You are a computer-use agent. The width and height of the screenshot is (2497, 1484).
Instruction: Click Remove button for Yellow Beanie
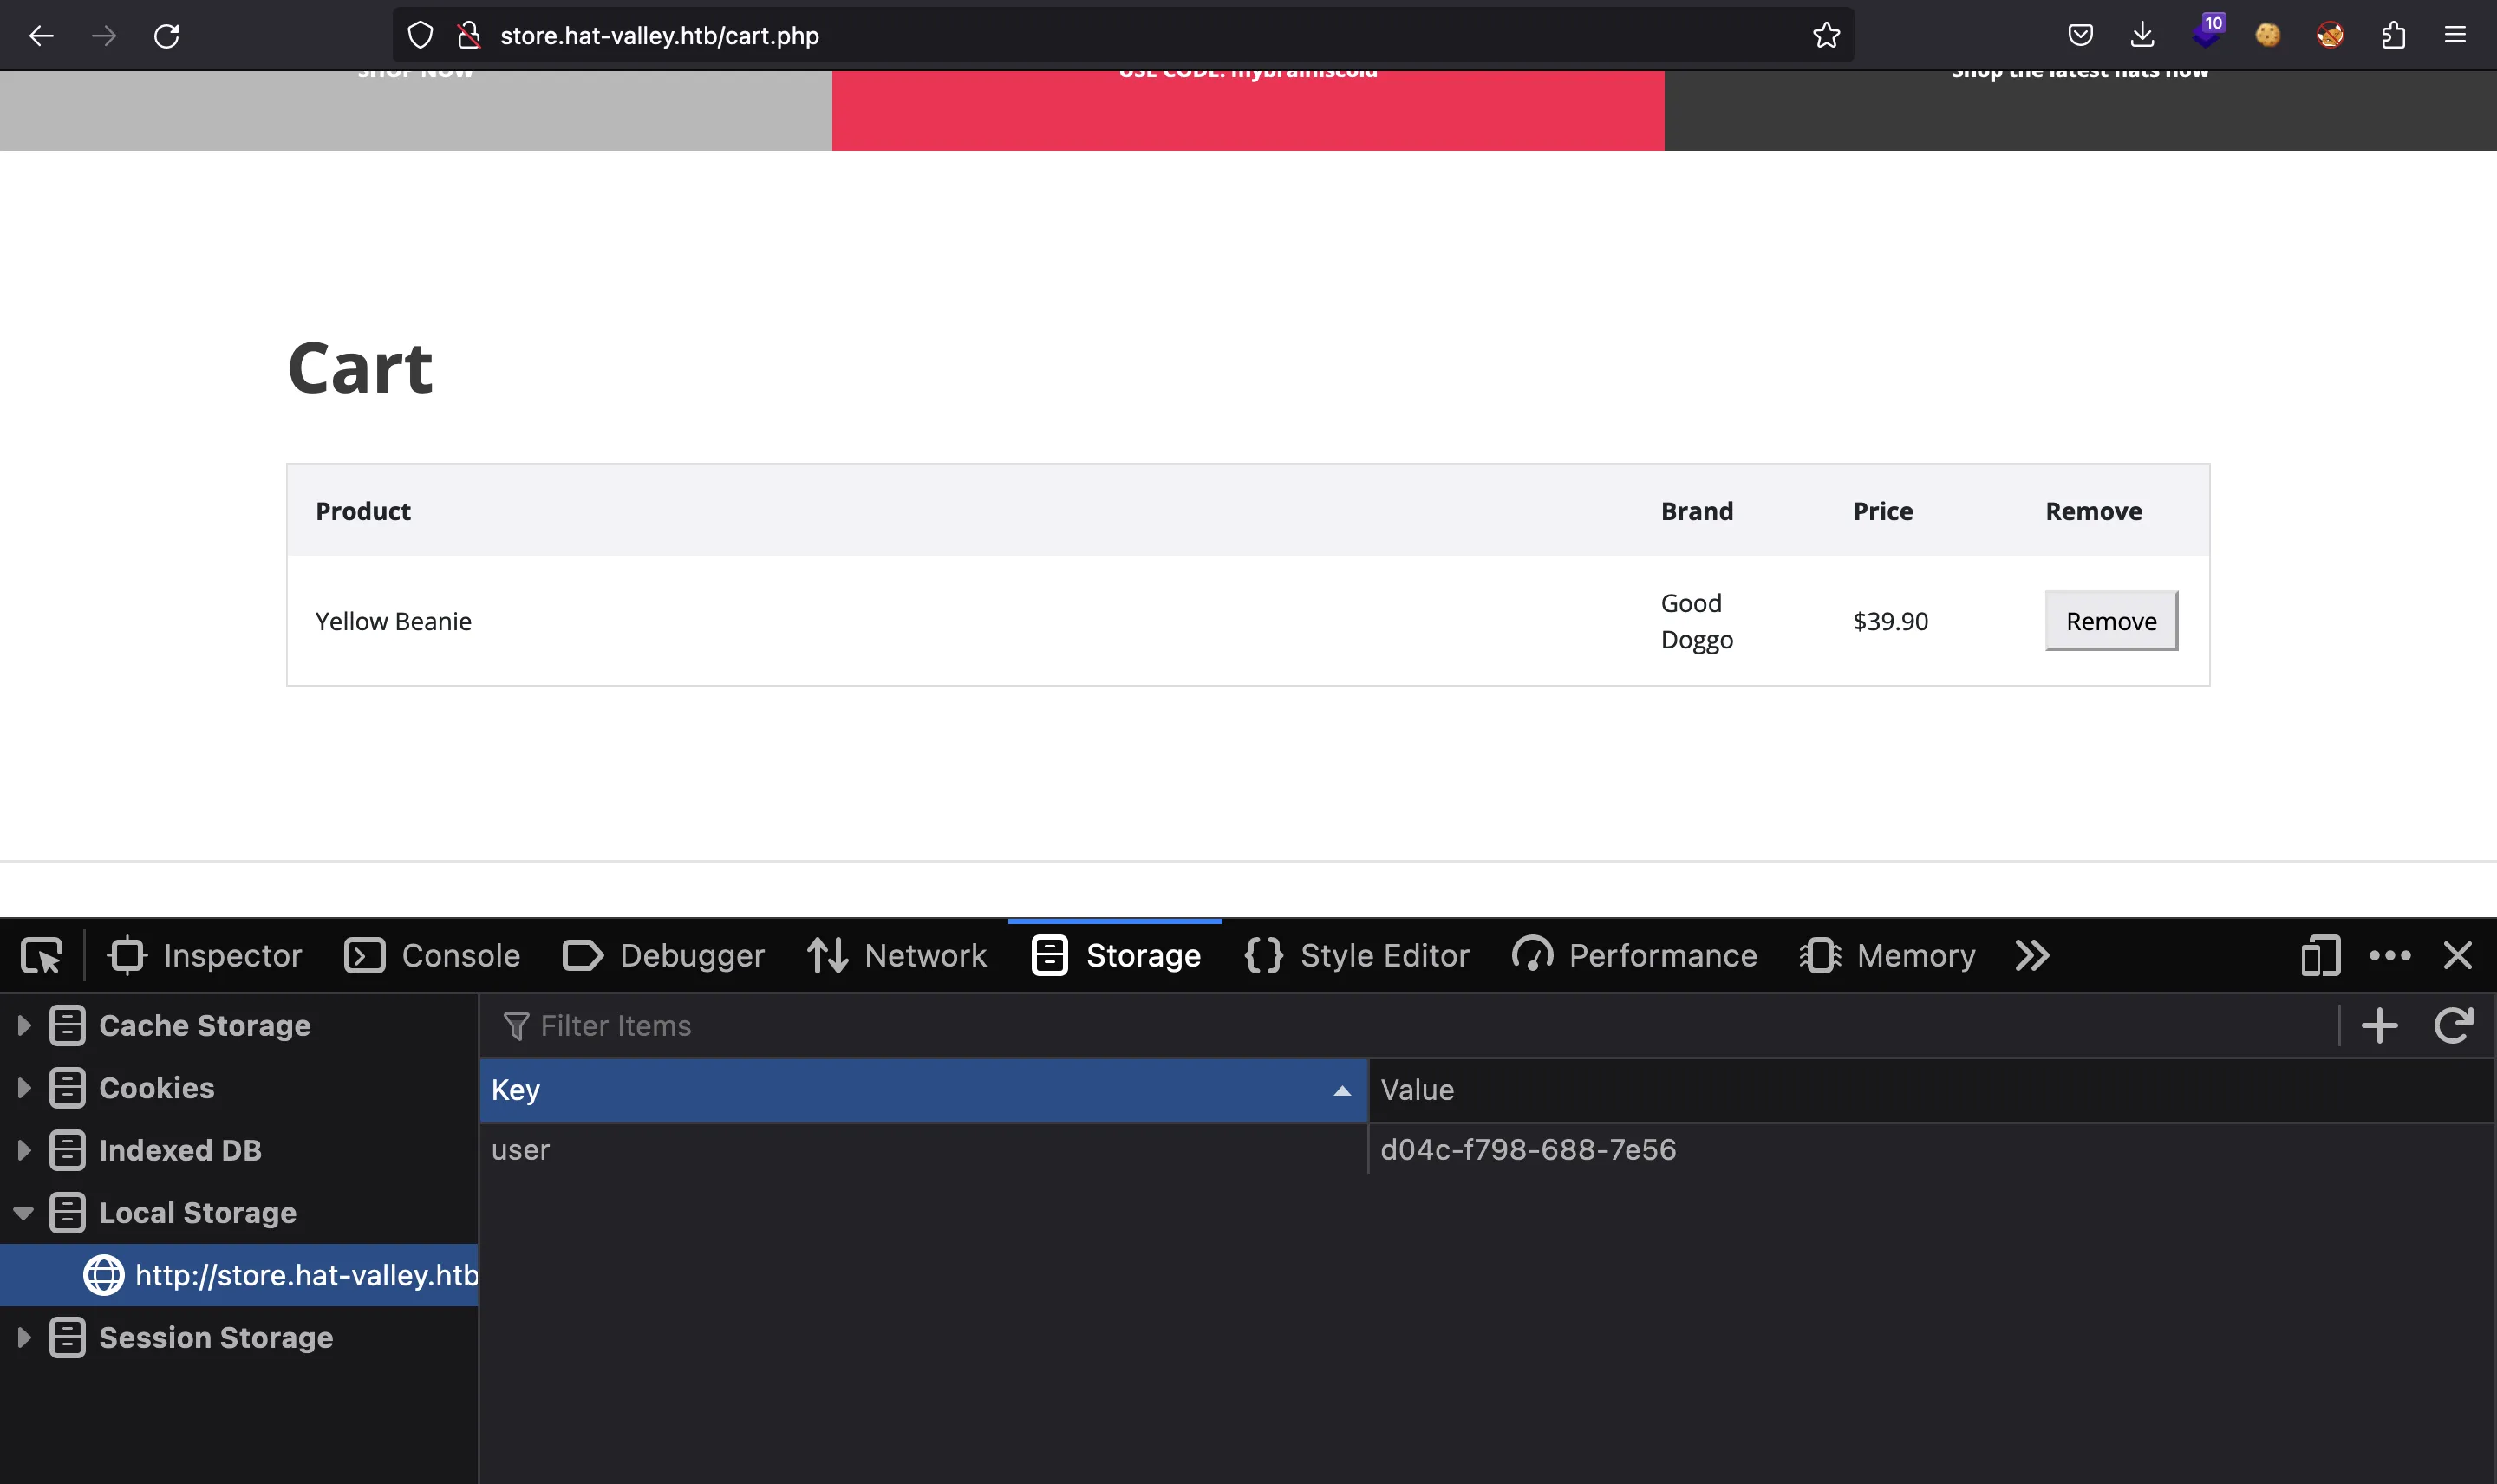pyautogui.click(x=2110, y=620)
